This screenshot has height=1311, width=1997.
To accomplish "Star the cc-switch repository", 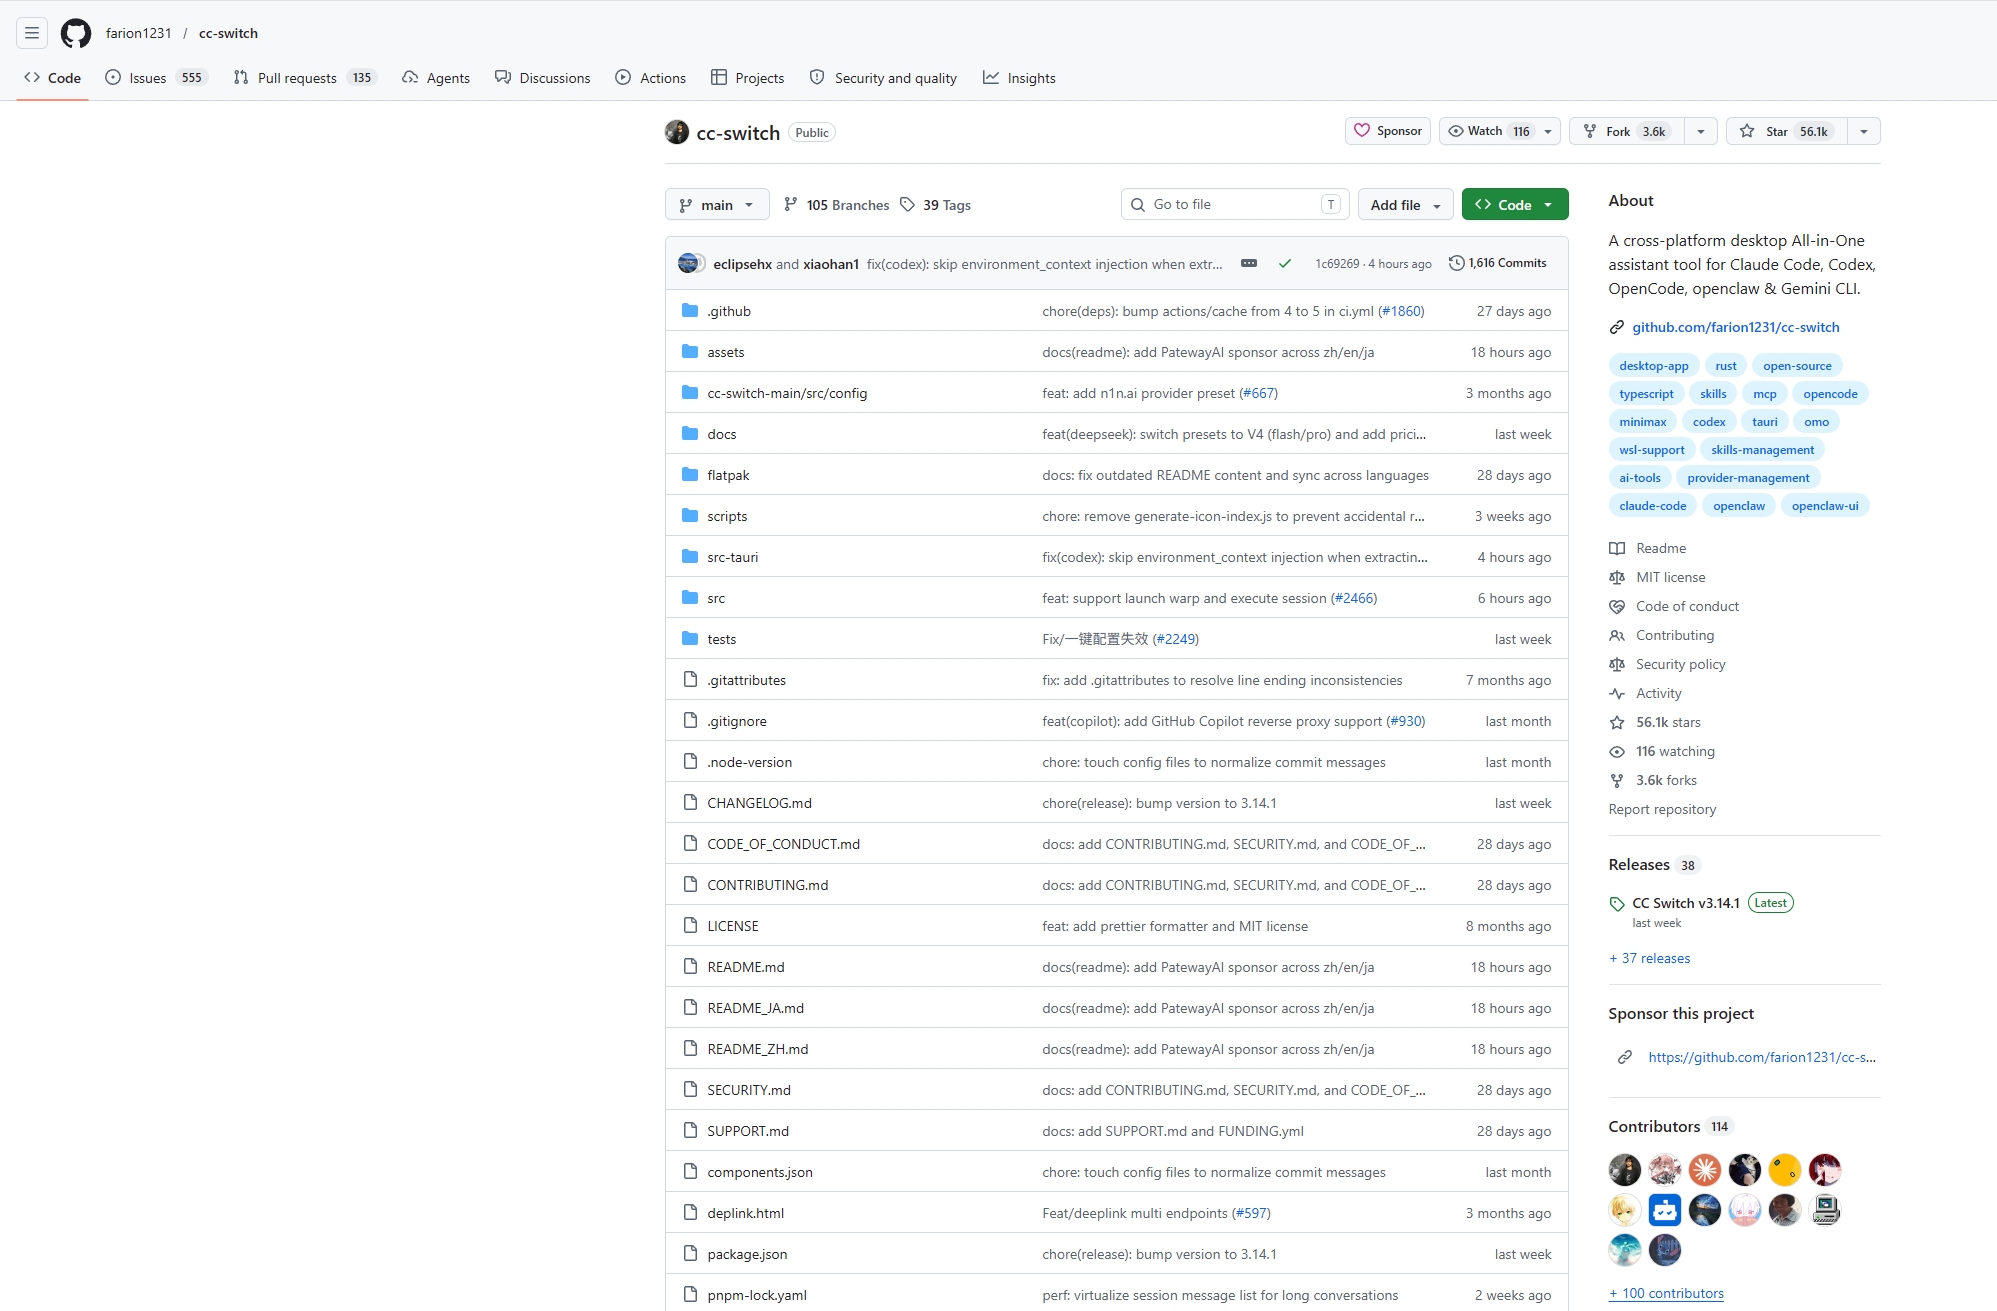I will tap(1787, 131).
